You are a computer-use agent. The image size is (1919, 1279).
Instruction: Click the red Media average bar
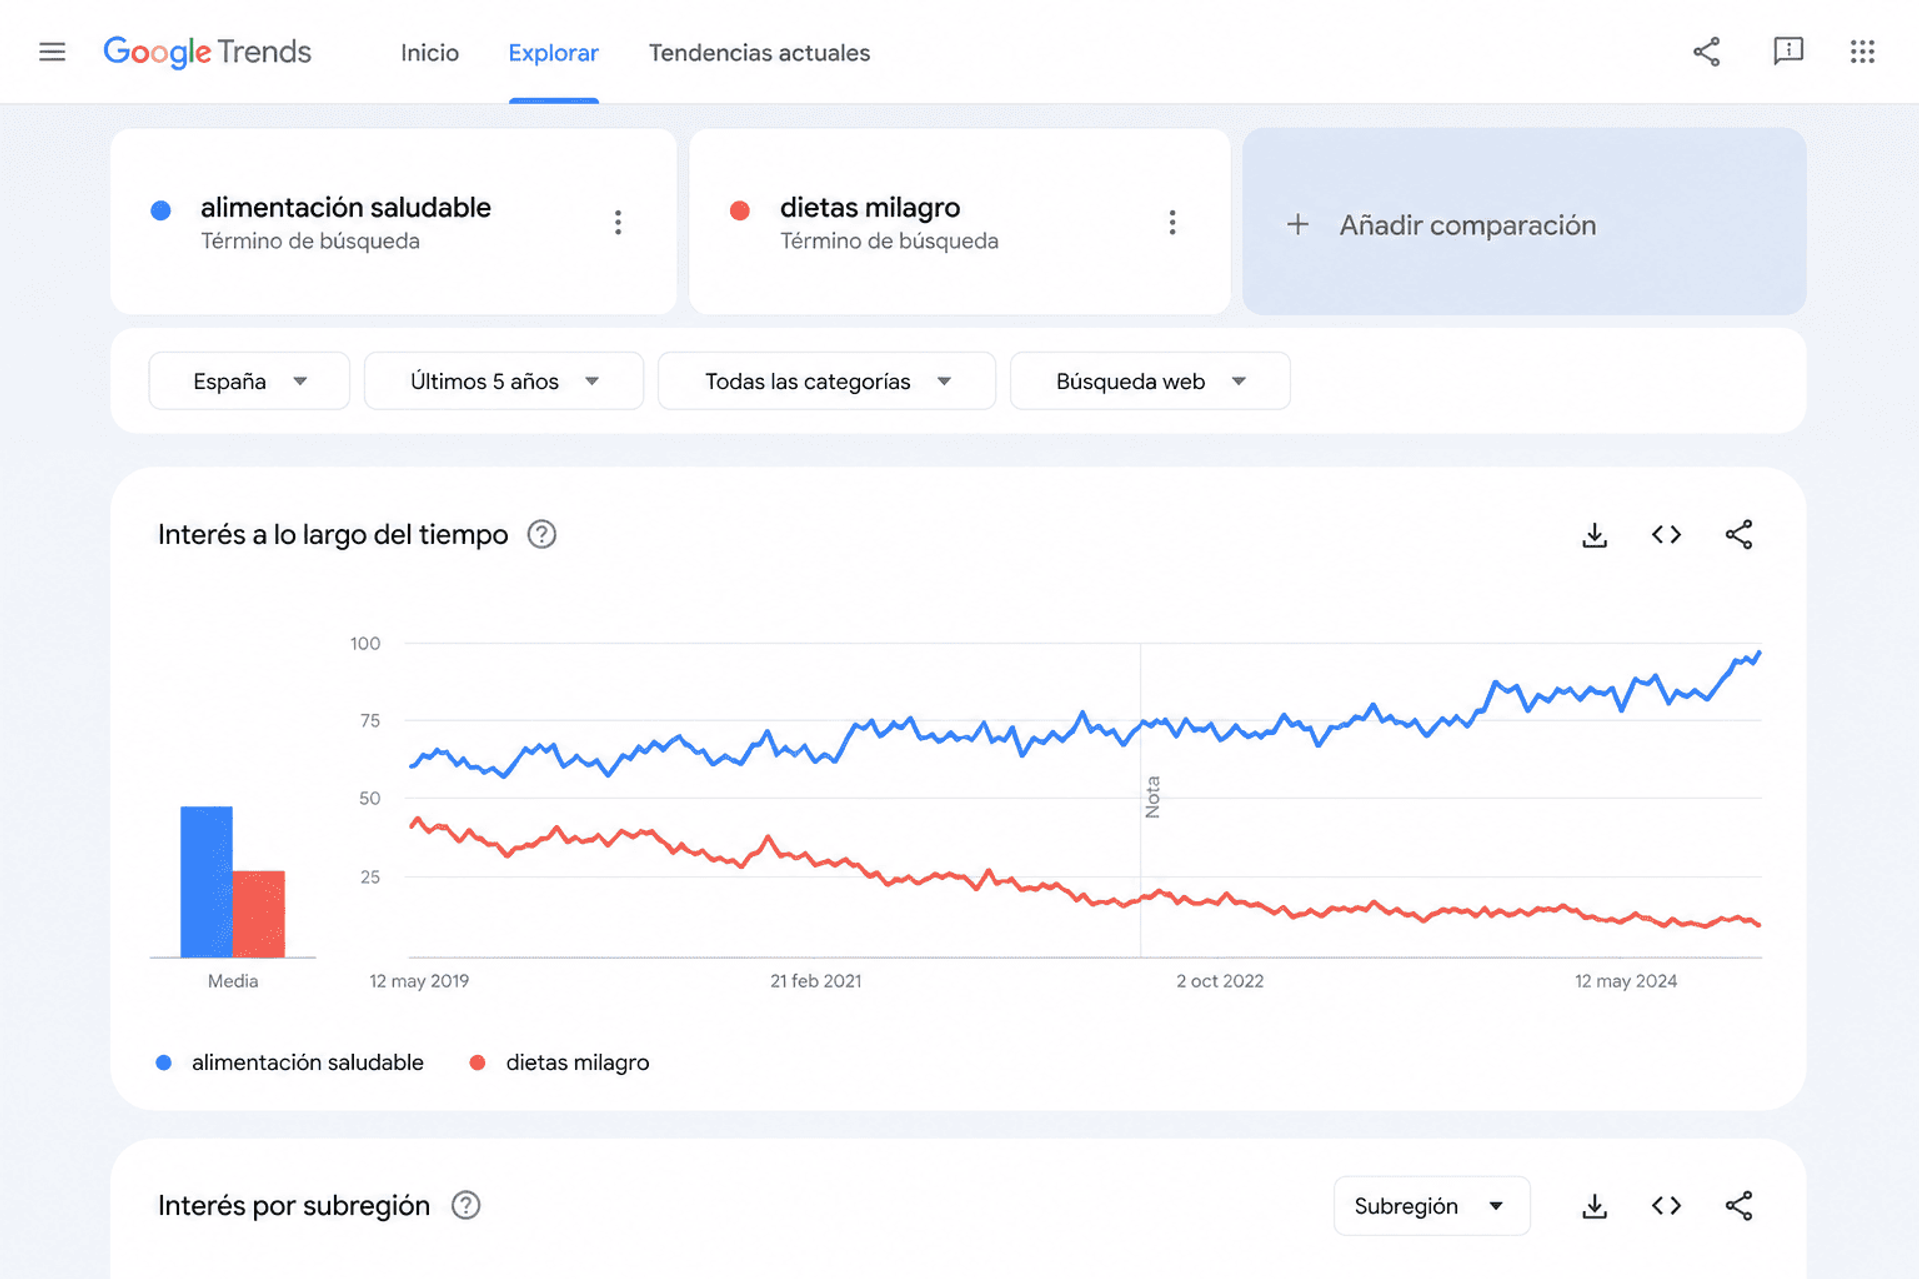click(259, 914)
